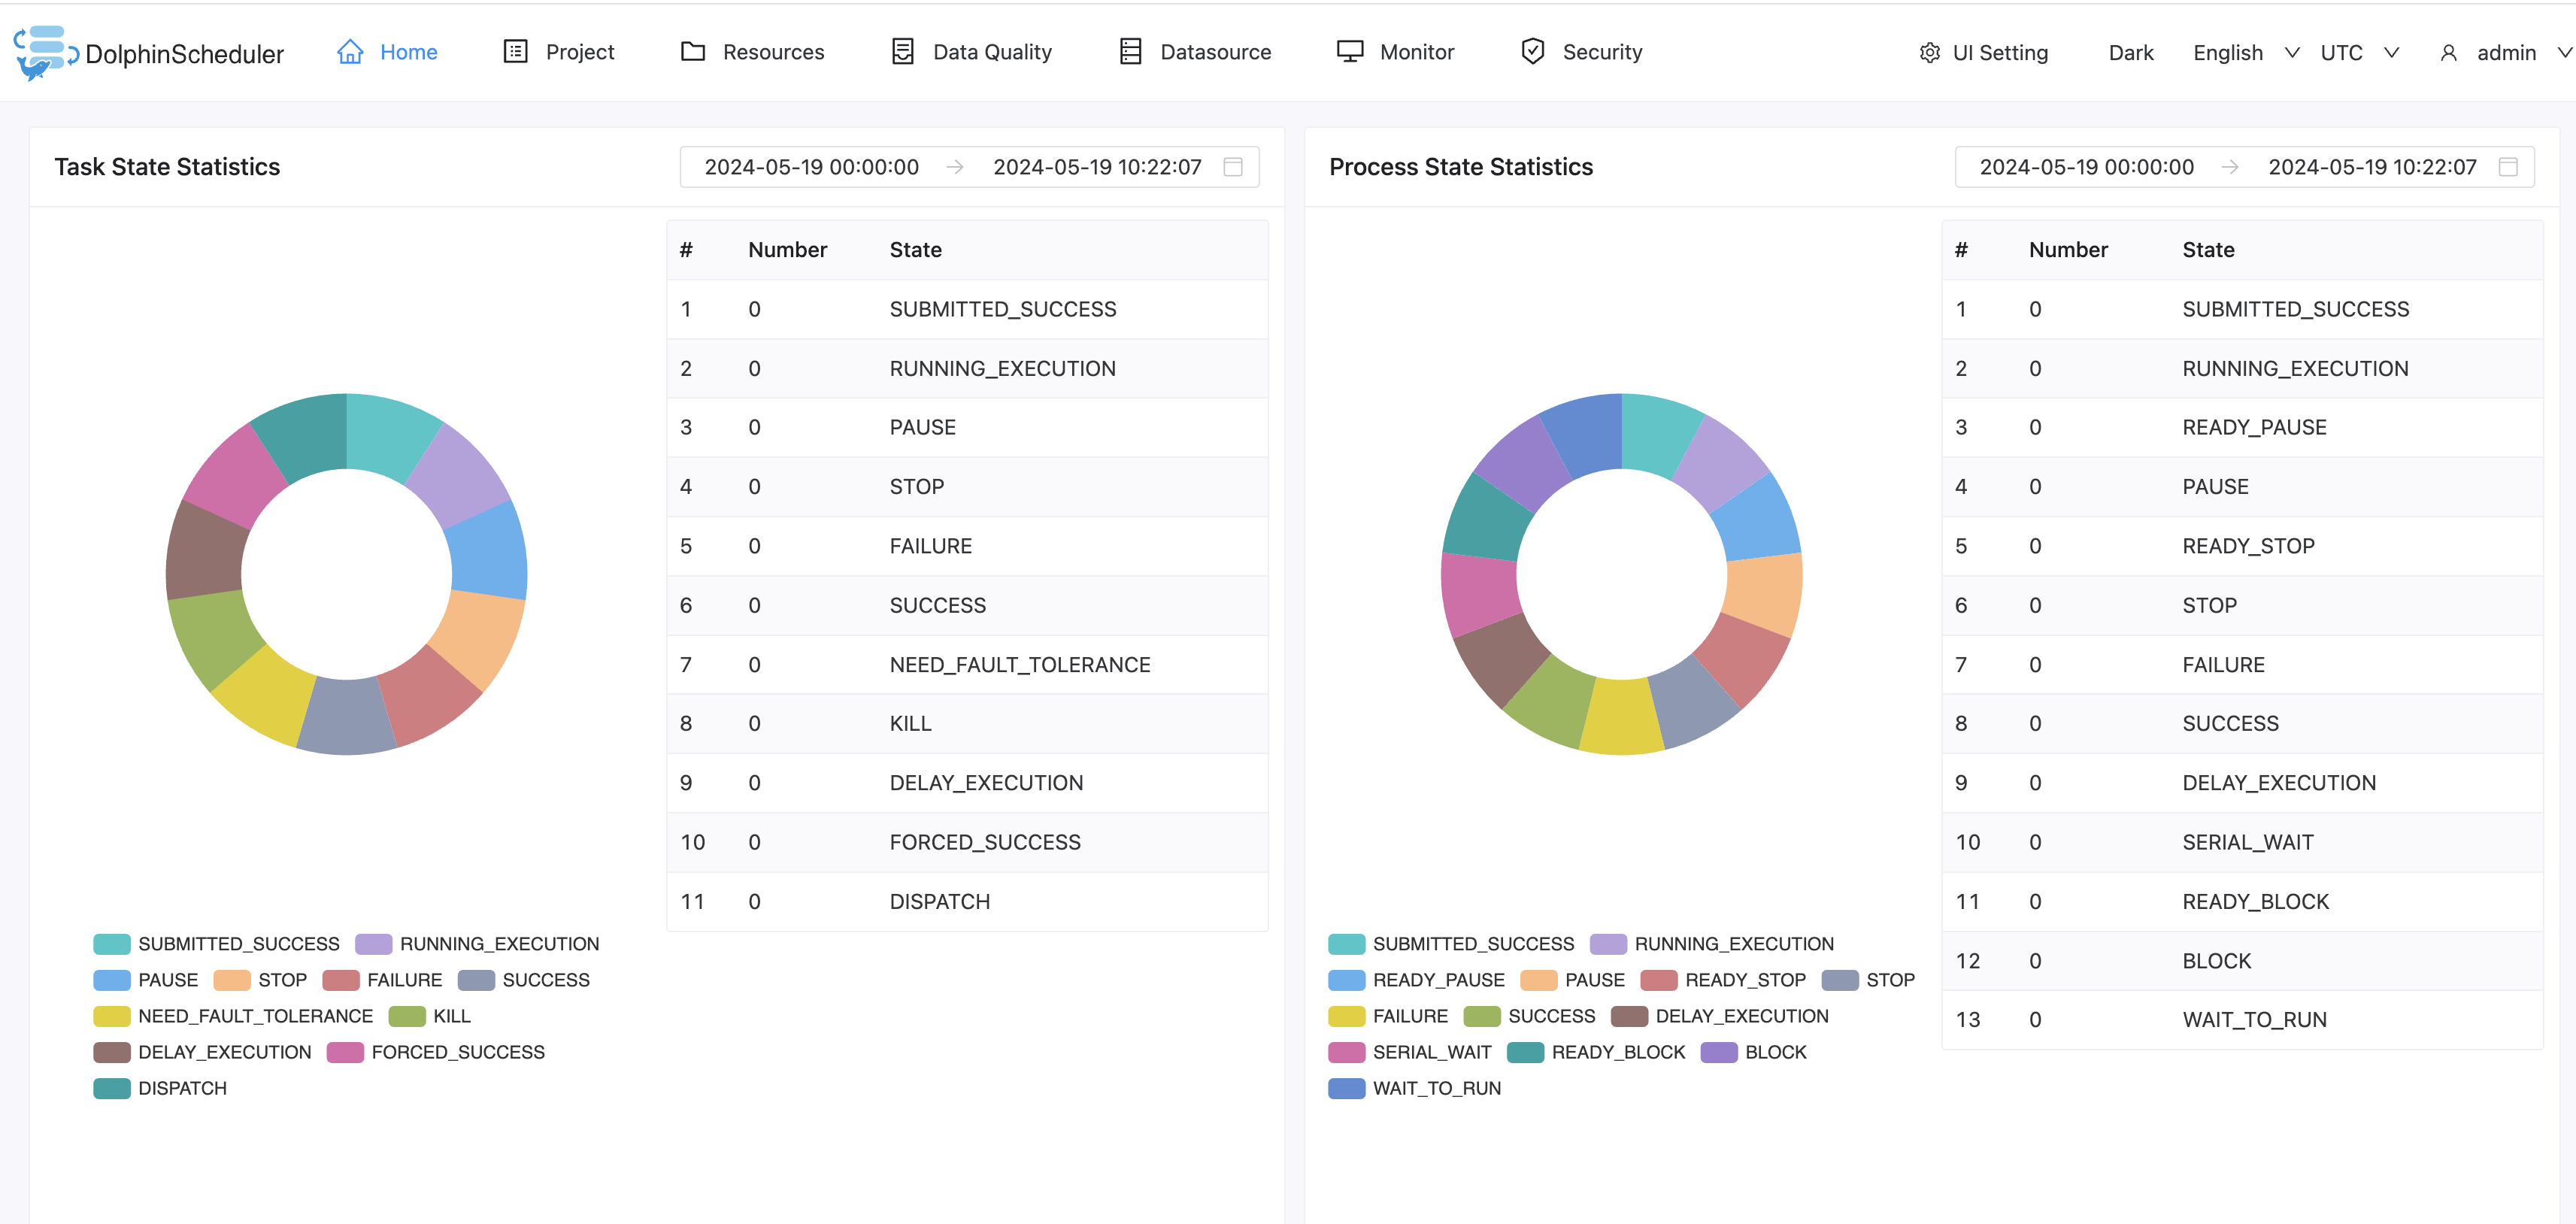Open the Monitor menu
Viewport: 2576px width, 1224px height.
(1416, 52)
